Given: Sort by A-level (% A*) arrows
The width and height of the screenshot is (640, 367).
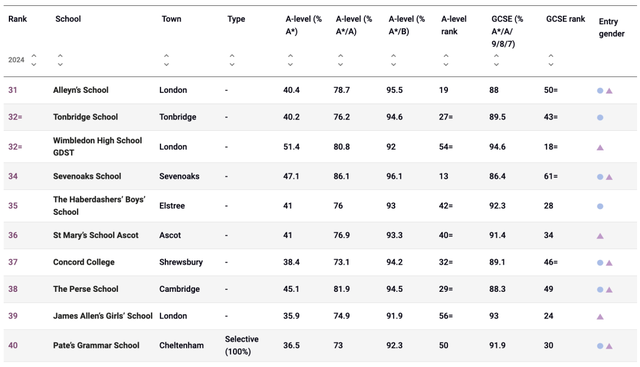Looking at the screenshot, I should [290, 60].
